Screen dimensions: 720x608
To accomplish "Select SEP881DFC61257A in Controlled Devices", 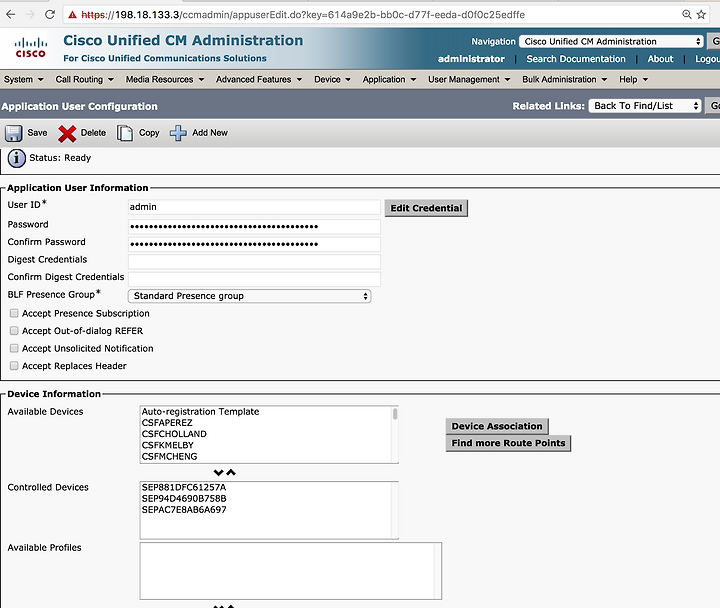I will click(184, 487).
